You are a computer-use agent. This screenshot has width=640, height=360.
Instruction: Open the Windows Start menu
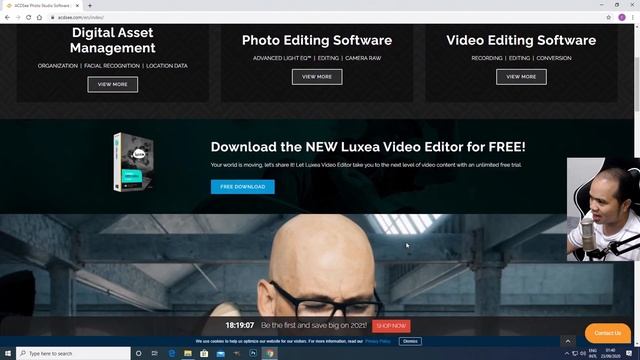(x=7, y=353)
